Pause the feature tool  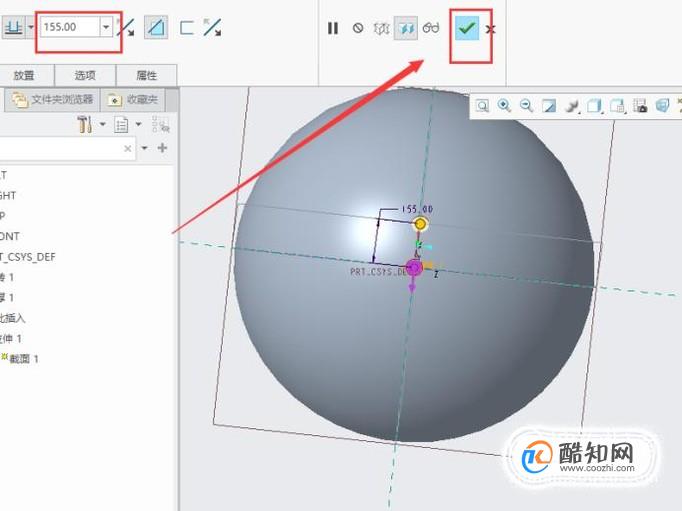[x=333, y=28]
